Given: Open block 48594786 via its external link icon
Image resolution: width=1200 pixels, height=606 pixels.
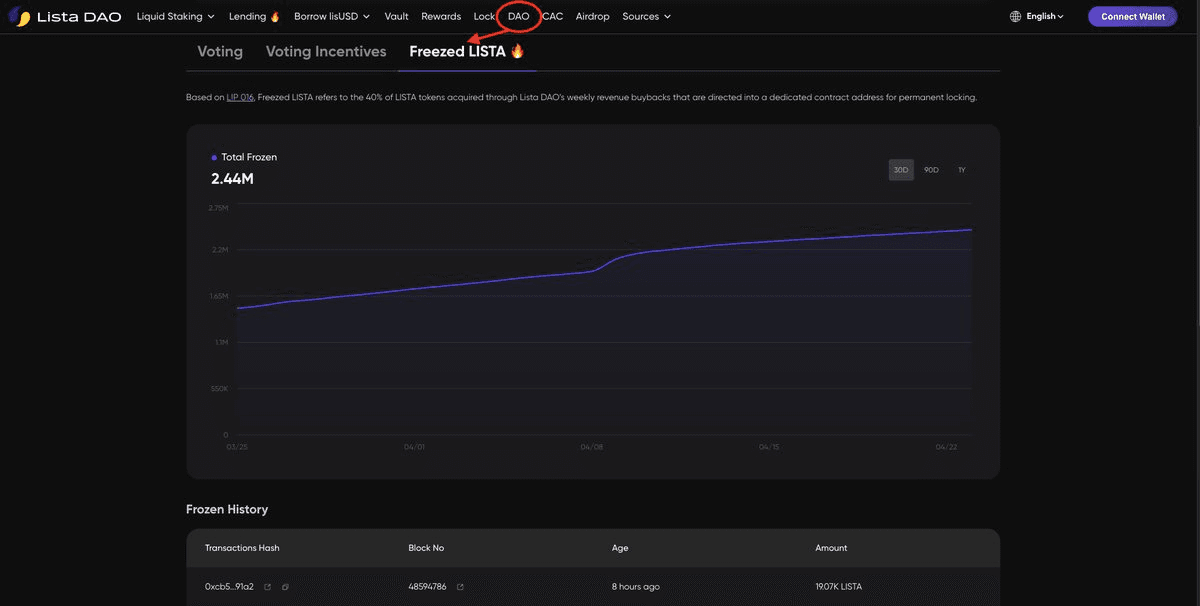Looking at the screenshot, I should click(x=458, y=586).
